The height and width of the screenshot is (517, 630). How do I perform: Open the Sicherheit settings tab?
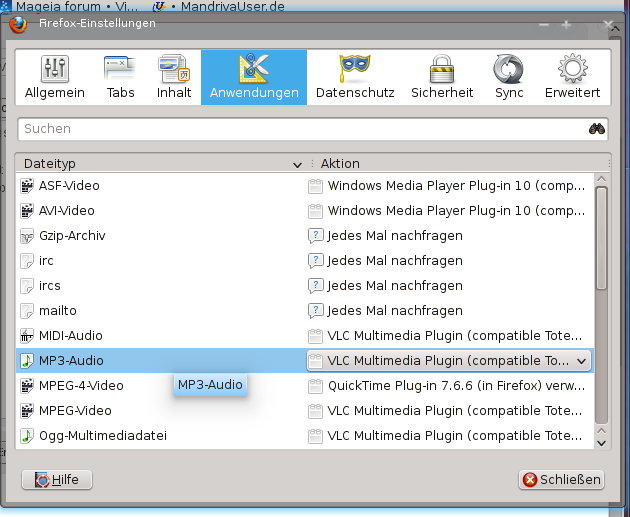tap(442, 77)
